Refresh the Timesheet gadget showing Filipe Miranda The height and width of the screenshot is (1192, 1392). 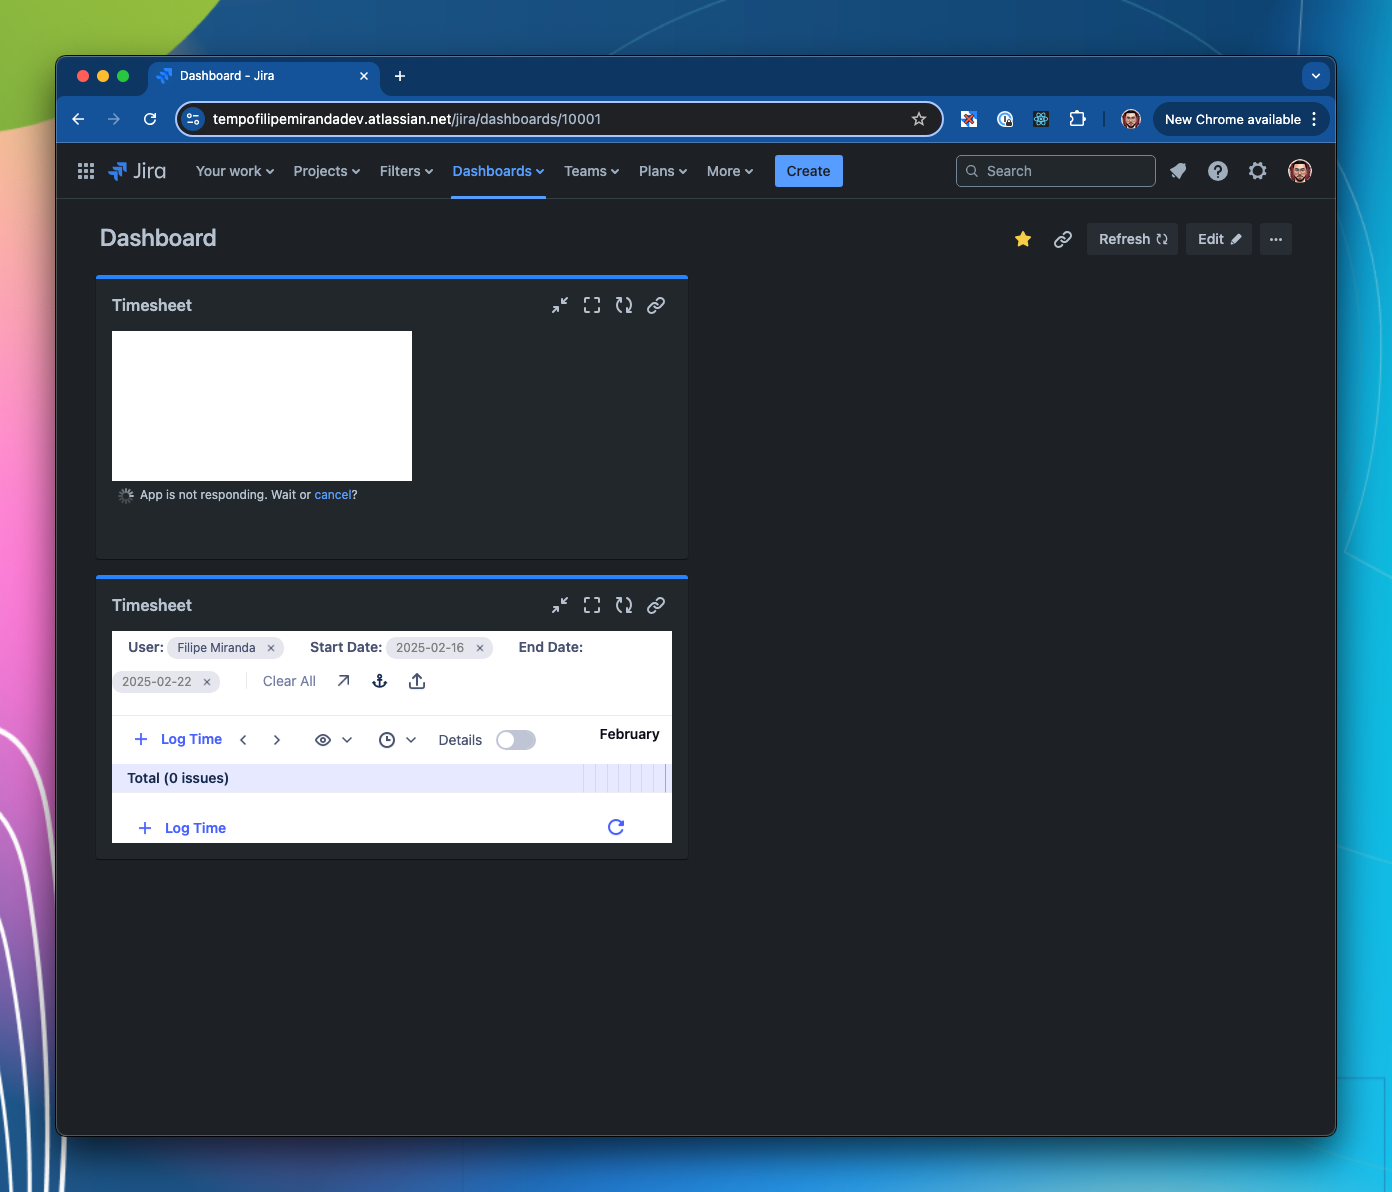click(624, 605)
